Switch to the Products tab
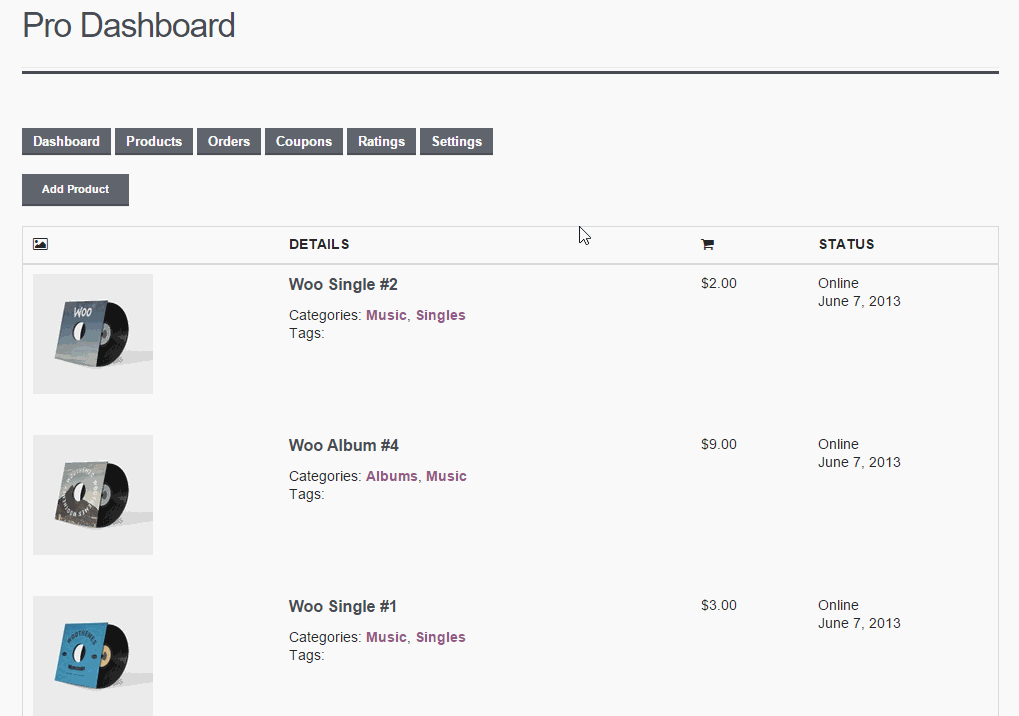 pos(154,142)
